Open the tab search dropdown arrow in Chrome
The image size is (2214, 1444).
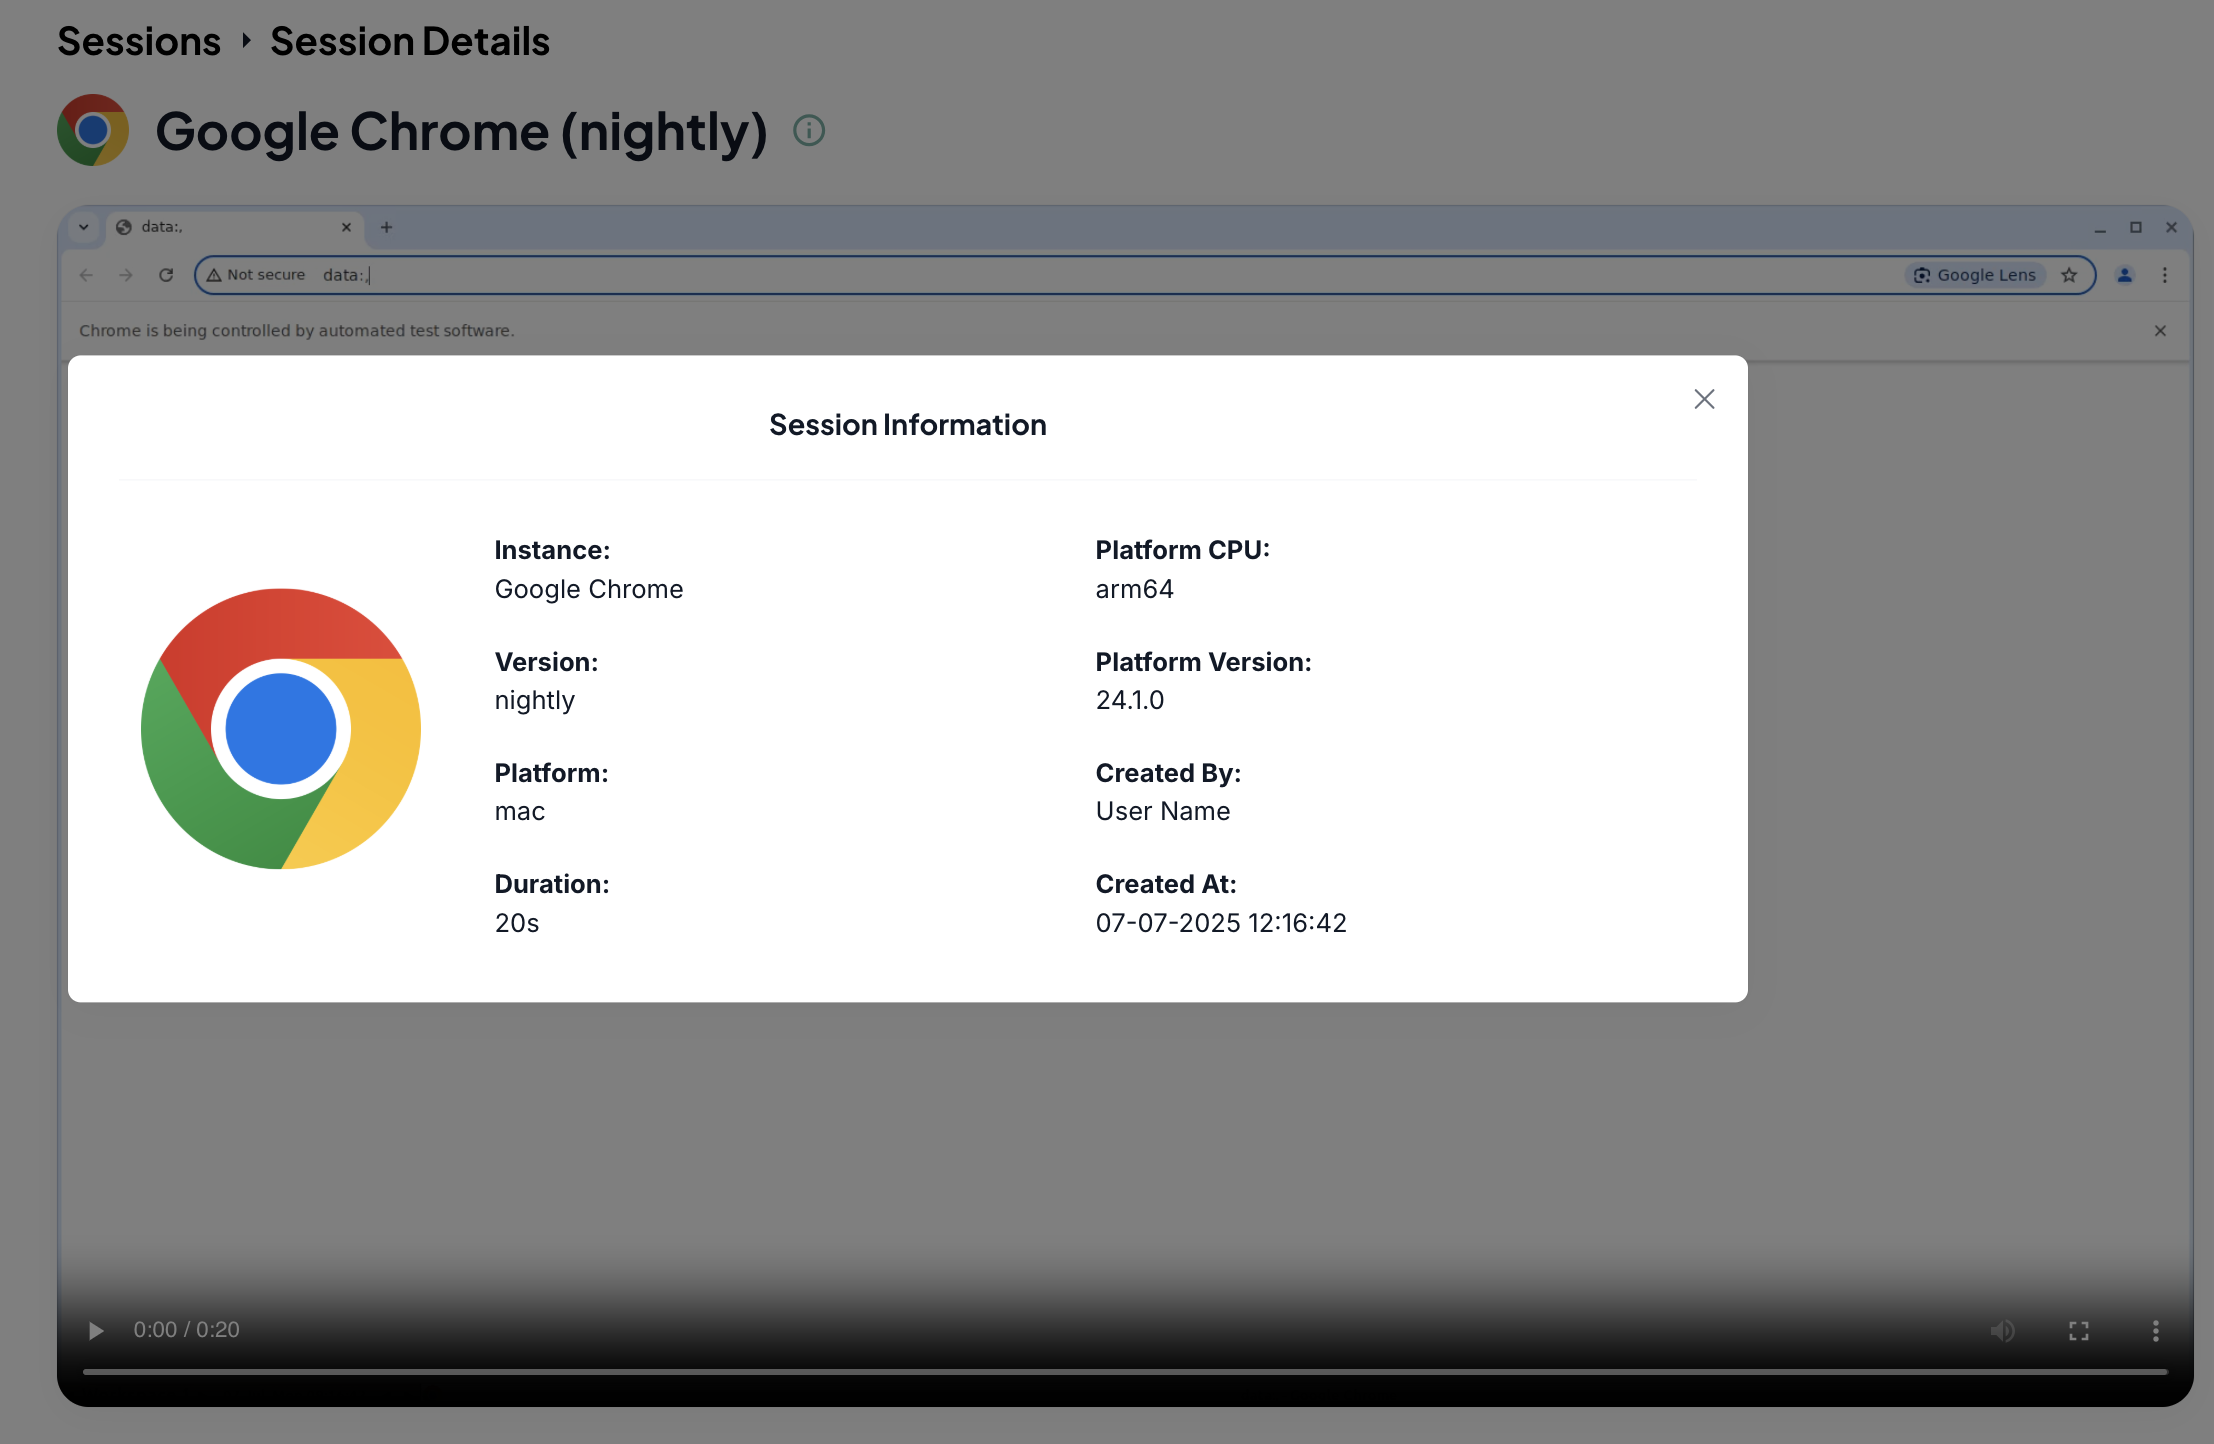click(84, 227)
